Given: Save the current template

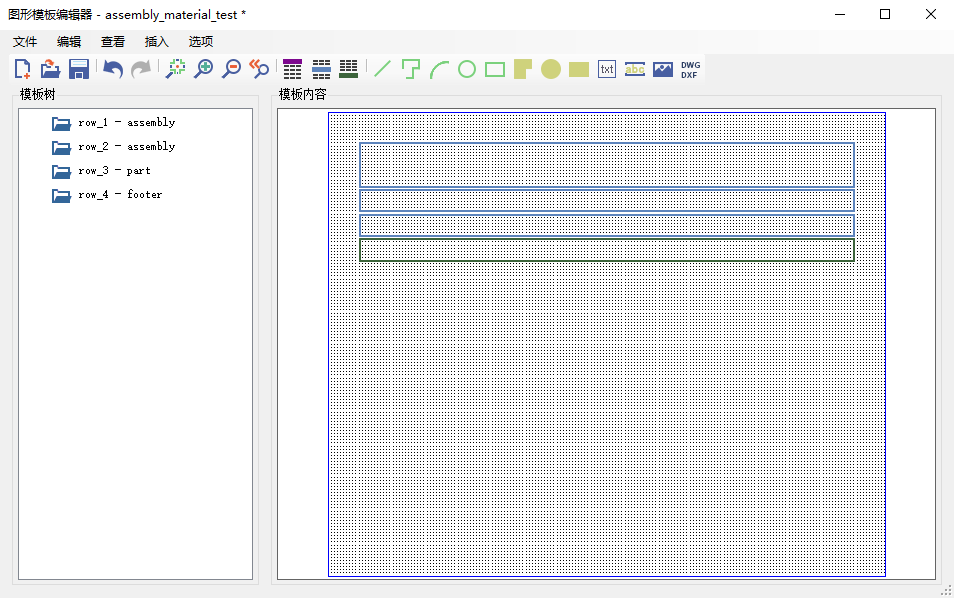Looking at the screenshot, I should click(x=79, y=69).
